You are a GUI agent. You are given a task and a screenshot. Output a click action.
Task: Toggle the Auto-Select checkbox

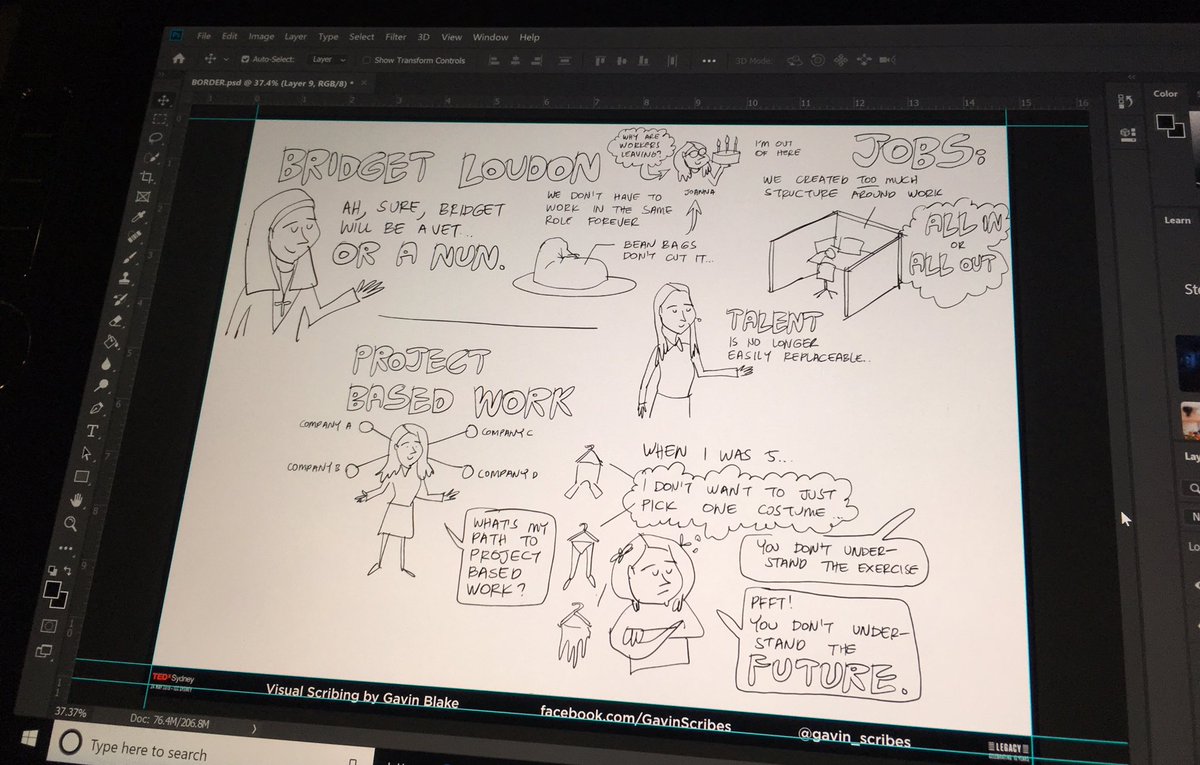pyautogui.click(x=244, y=60)
